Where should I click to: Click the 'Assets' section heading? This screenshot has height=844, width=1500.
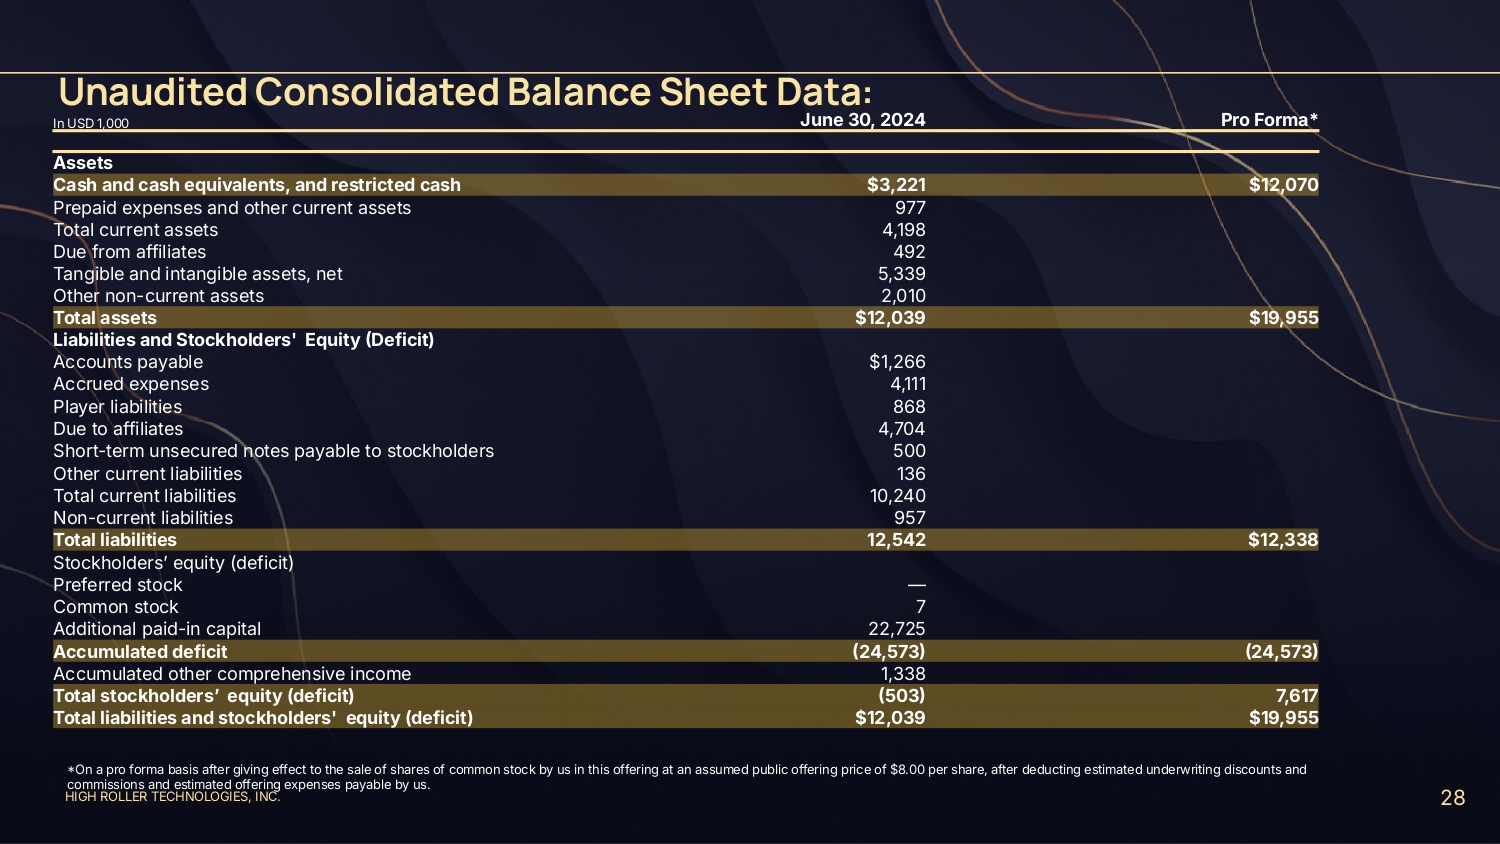(83, 163)
